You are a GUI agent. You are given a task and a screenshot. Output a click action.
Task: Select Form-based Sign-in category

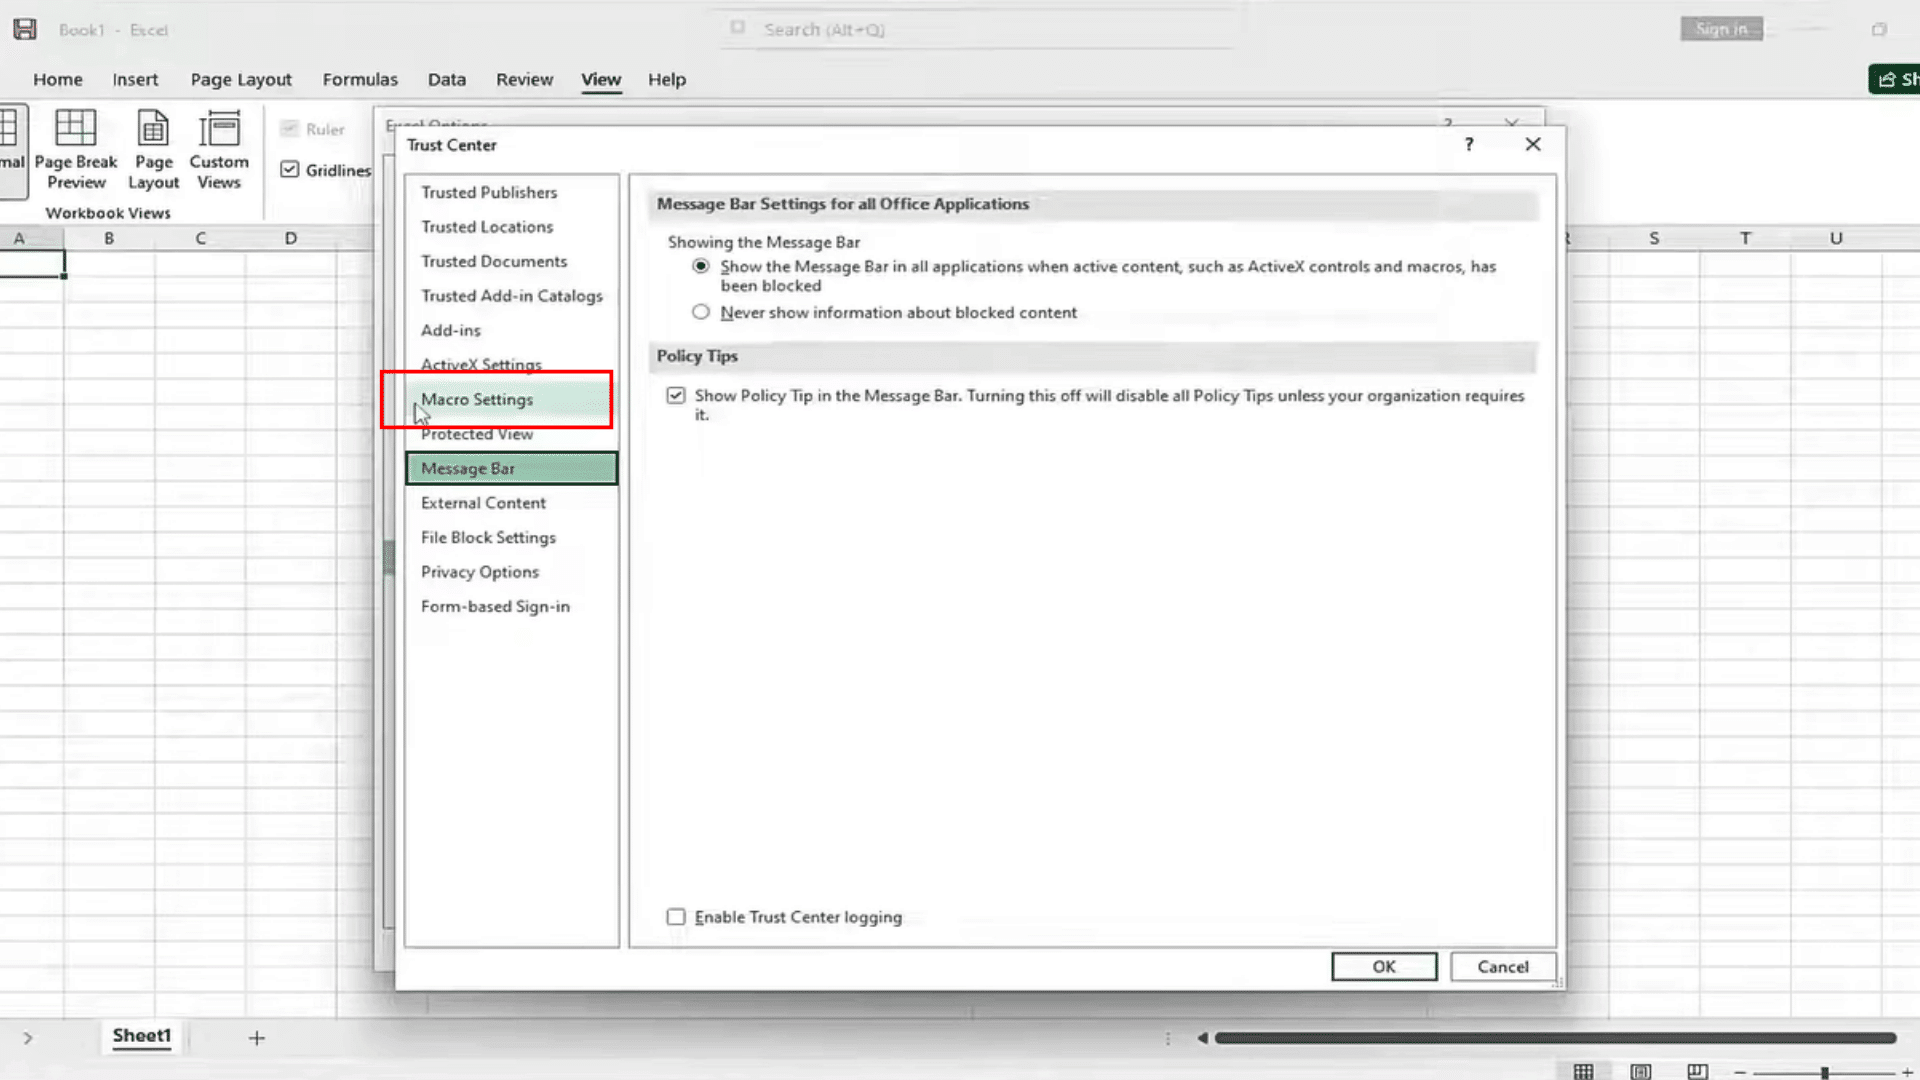[512, 606]
